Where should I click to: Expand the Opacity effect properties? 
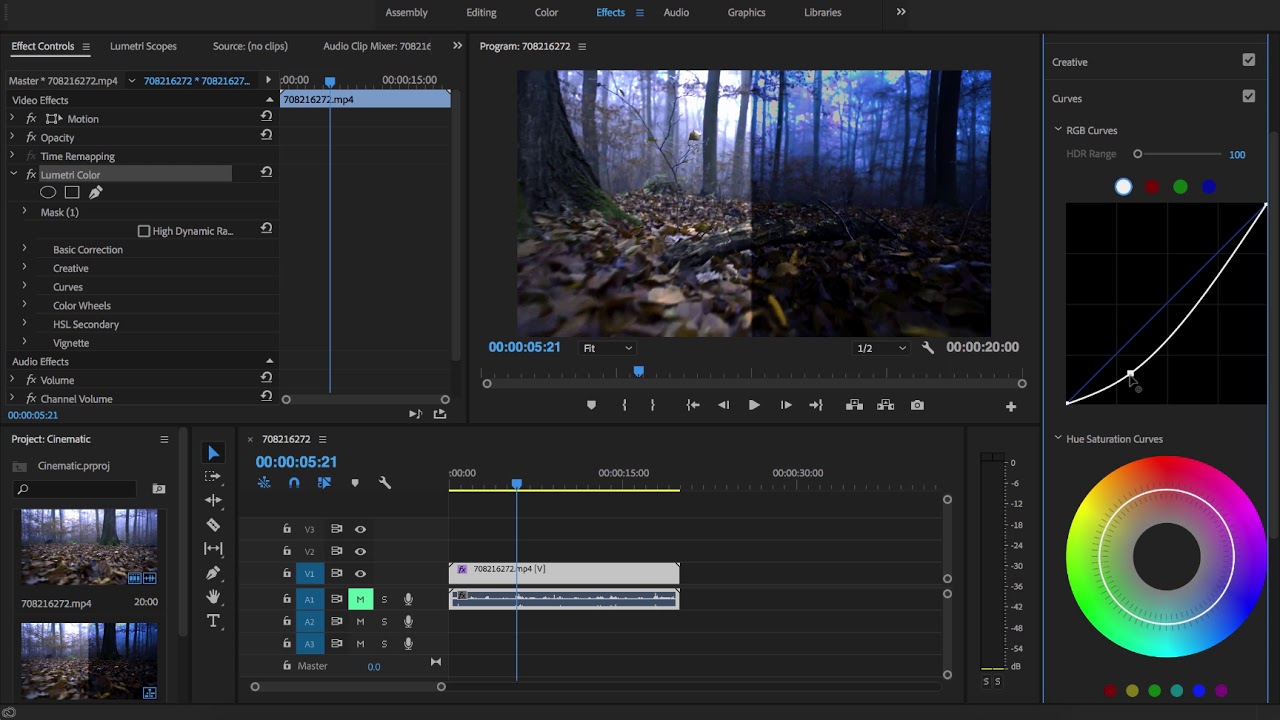click(12, 136)
